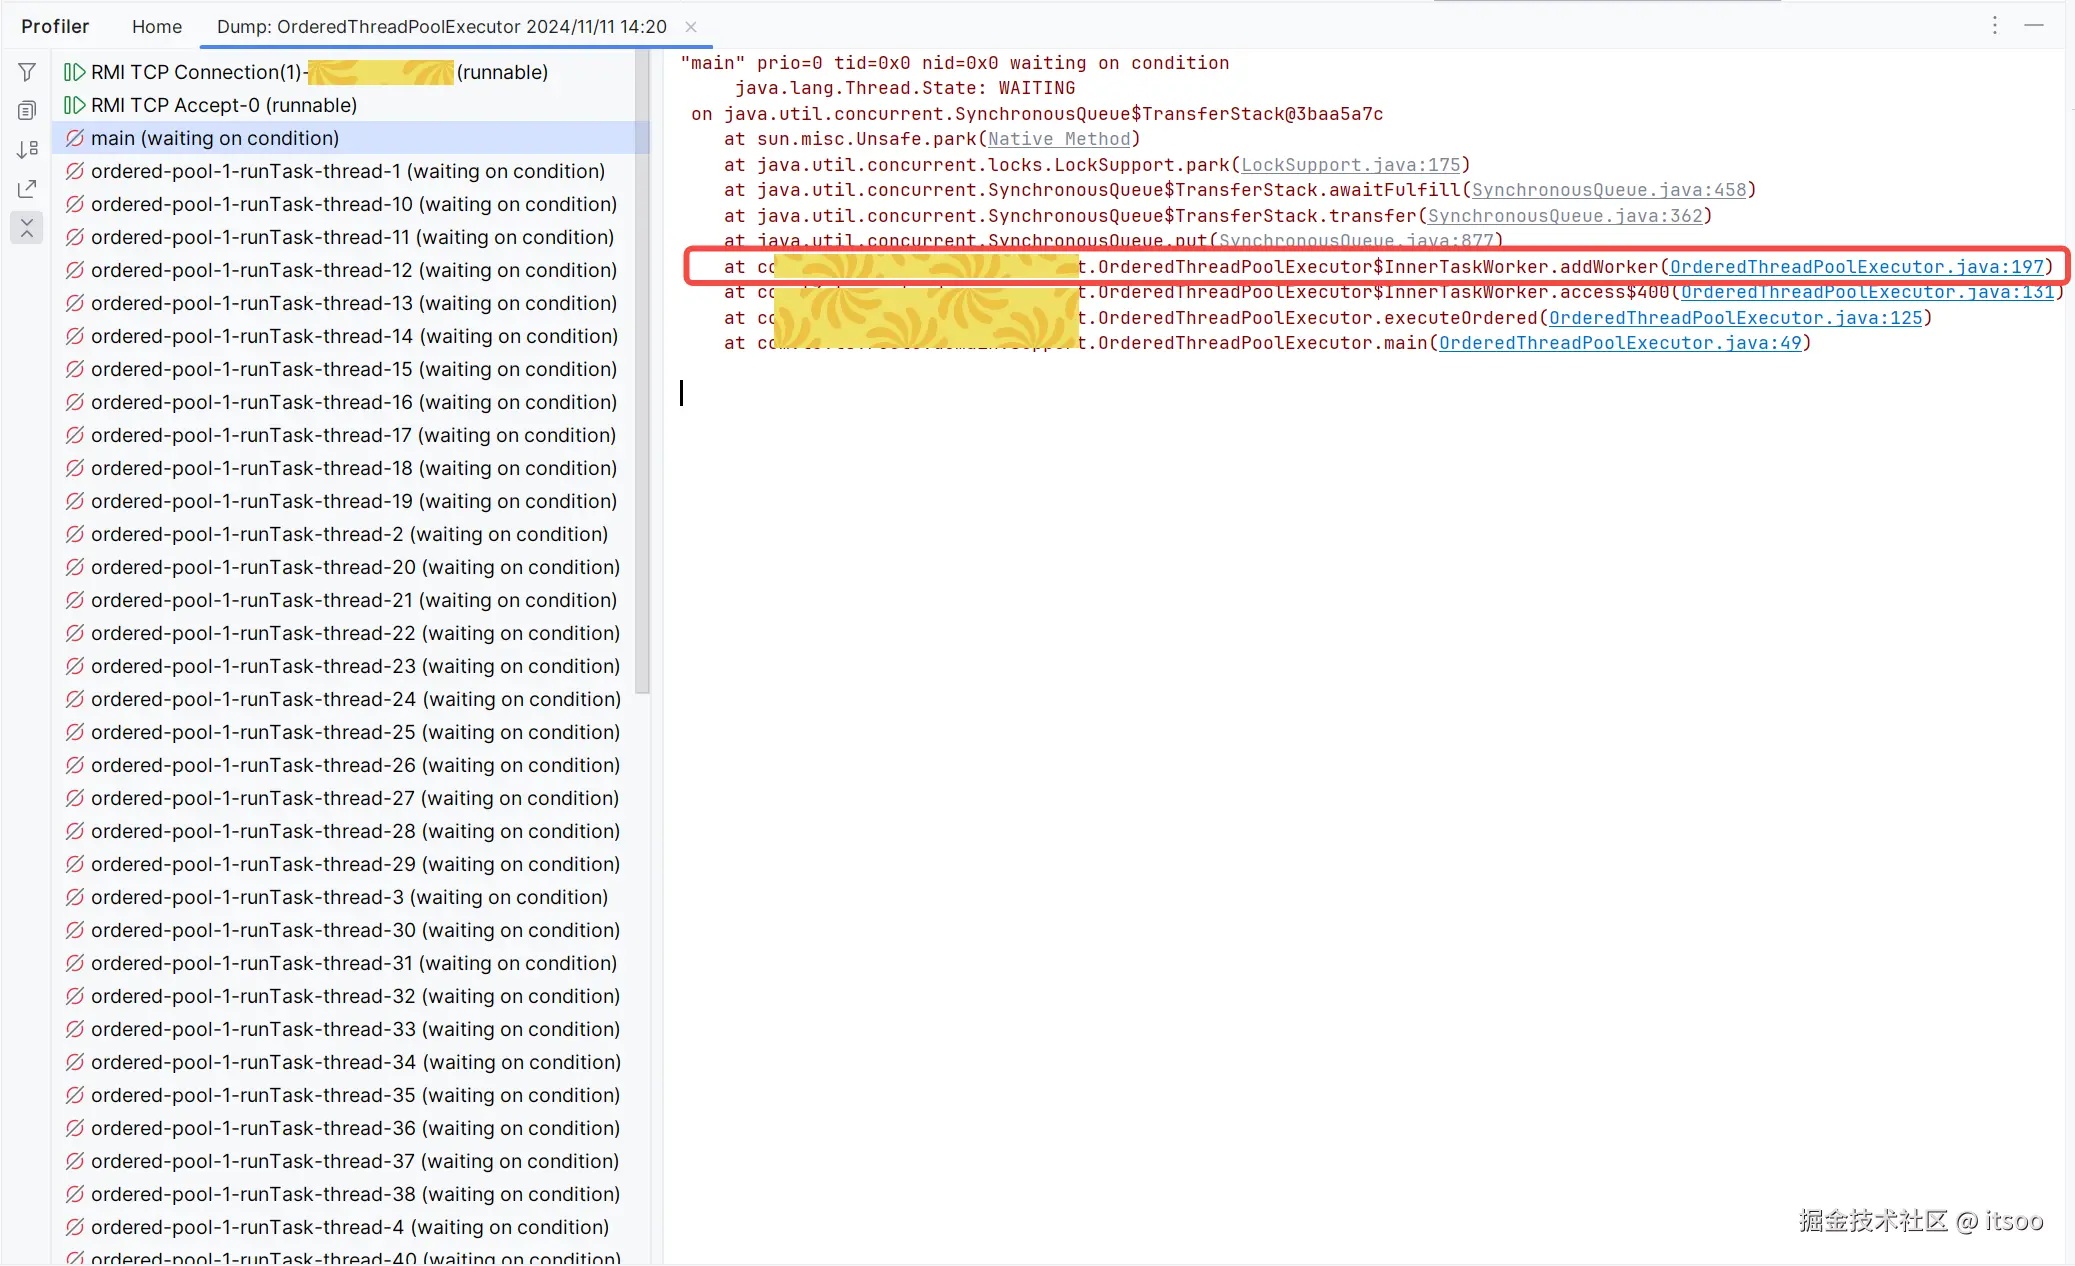The image size is (2075, 1266).
Task: Close the Dump OrderedThreadPoolExecutor tab
Action: [690, 27]
